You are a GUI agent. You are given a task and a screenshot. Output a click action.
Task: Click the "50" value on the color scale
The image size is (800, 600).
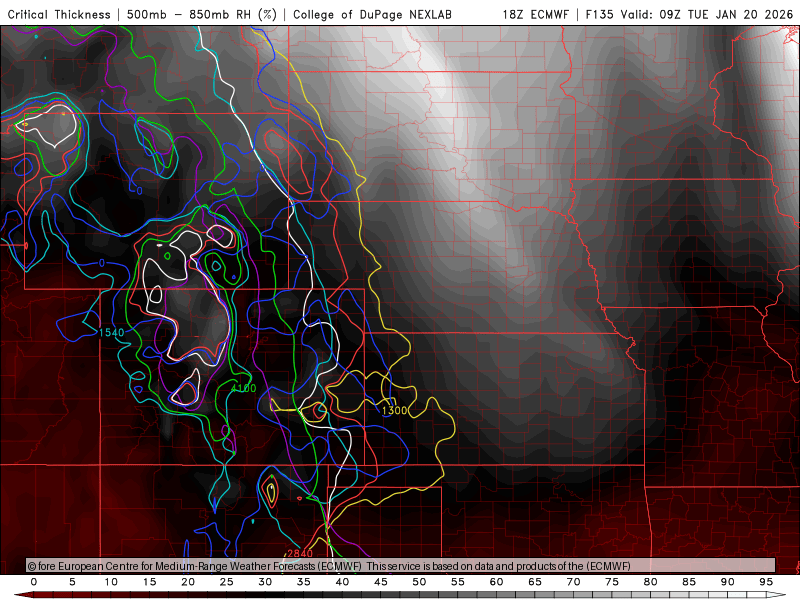coord(419,582)
